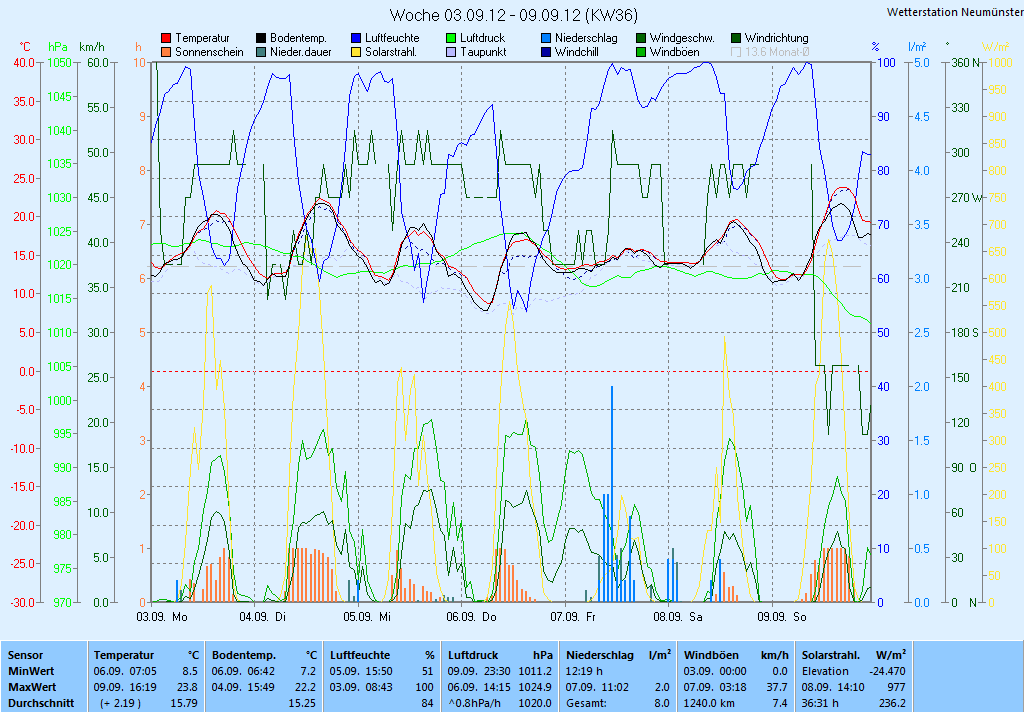Click the lavender Taupunkt legend swatch
Screen dimensions: 1024x712
[451, 52]
